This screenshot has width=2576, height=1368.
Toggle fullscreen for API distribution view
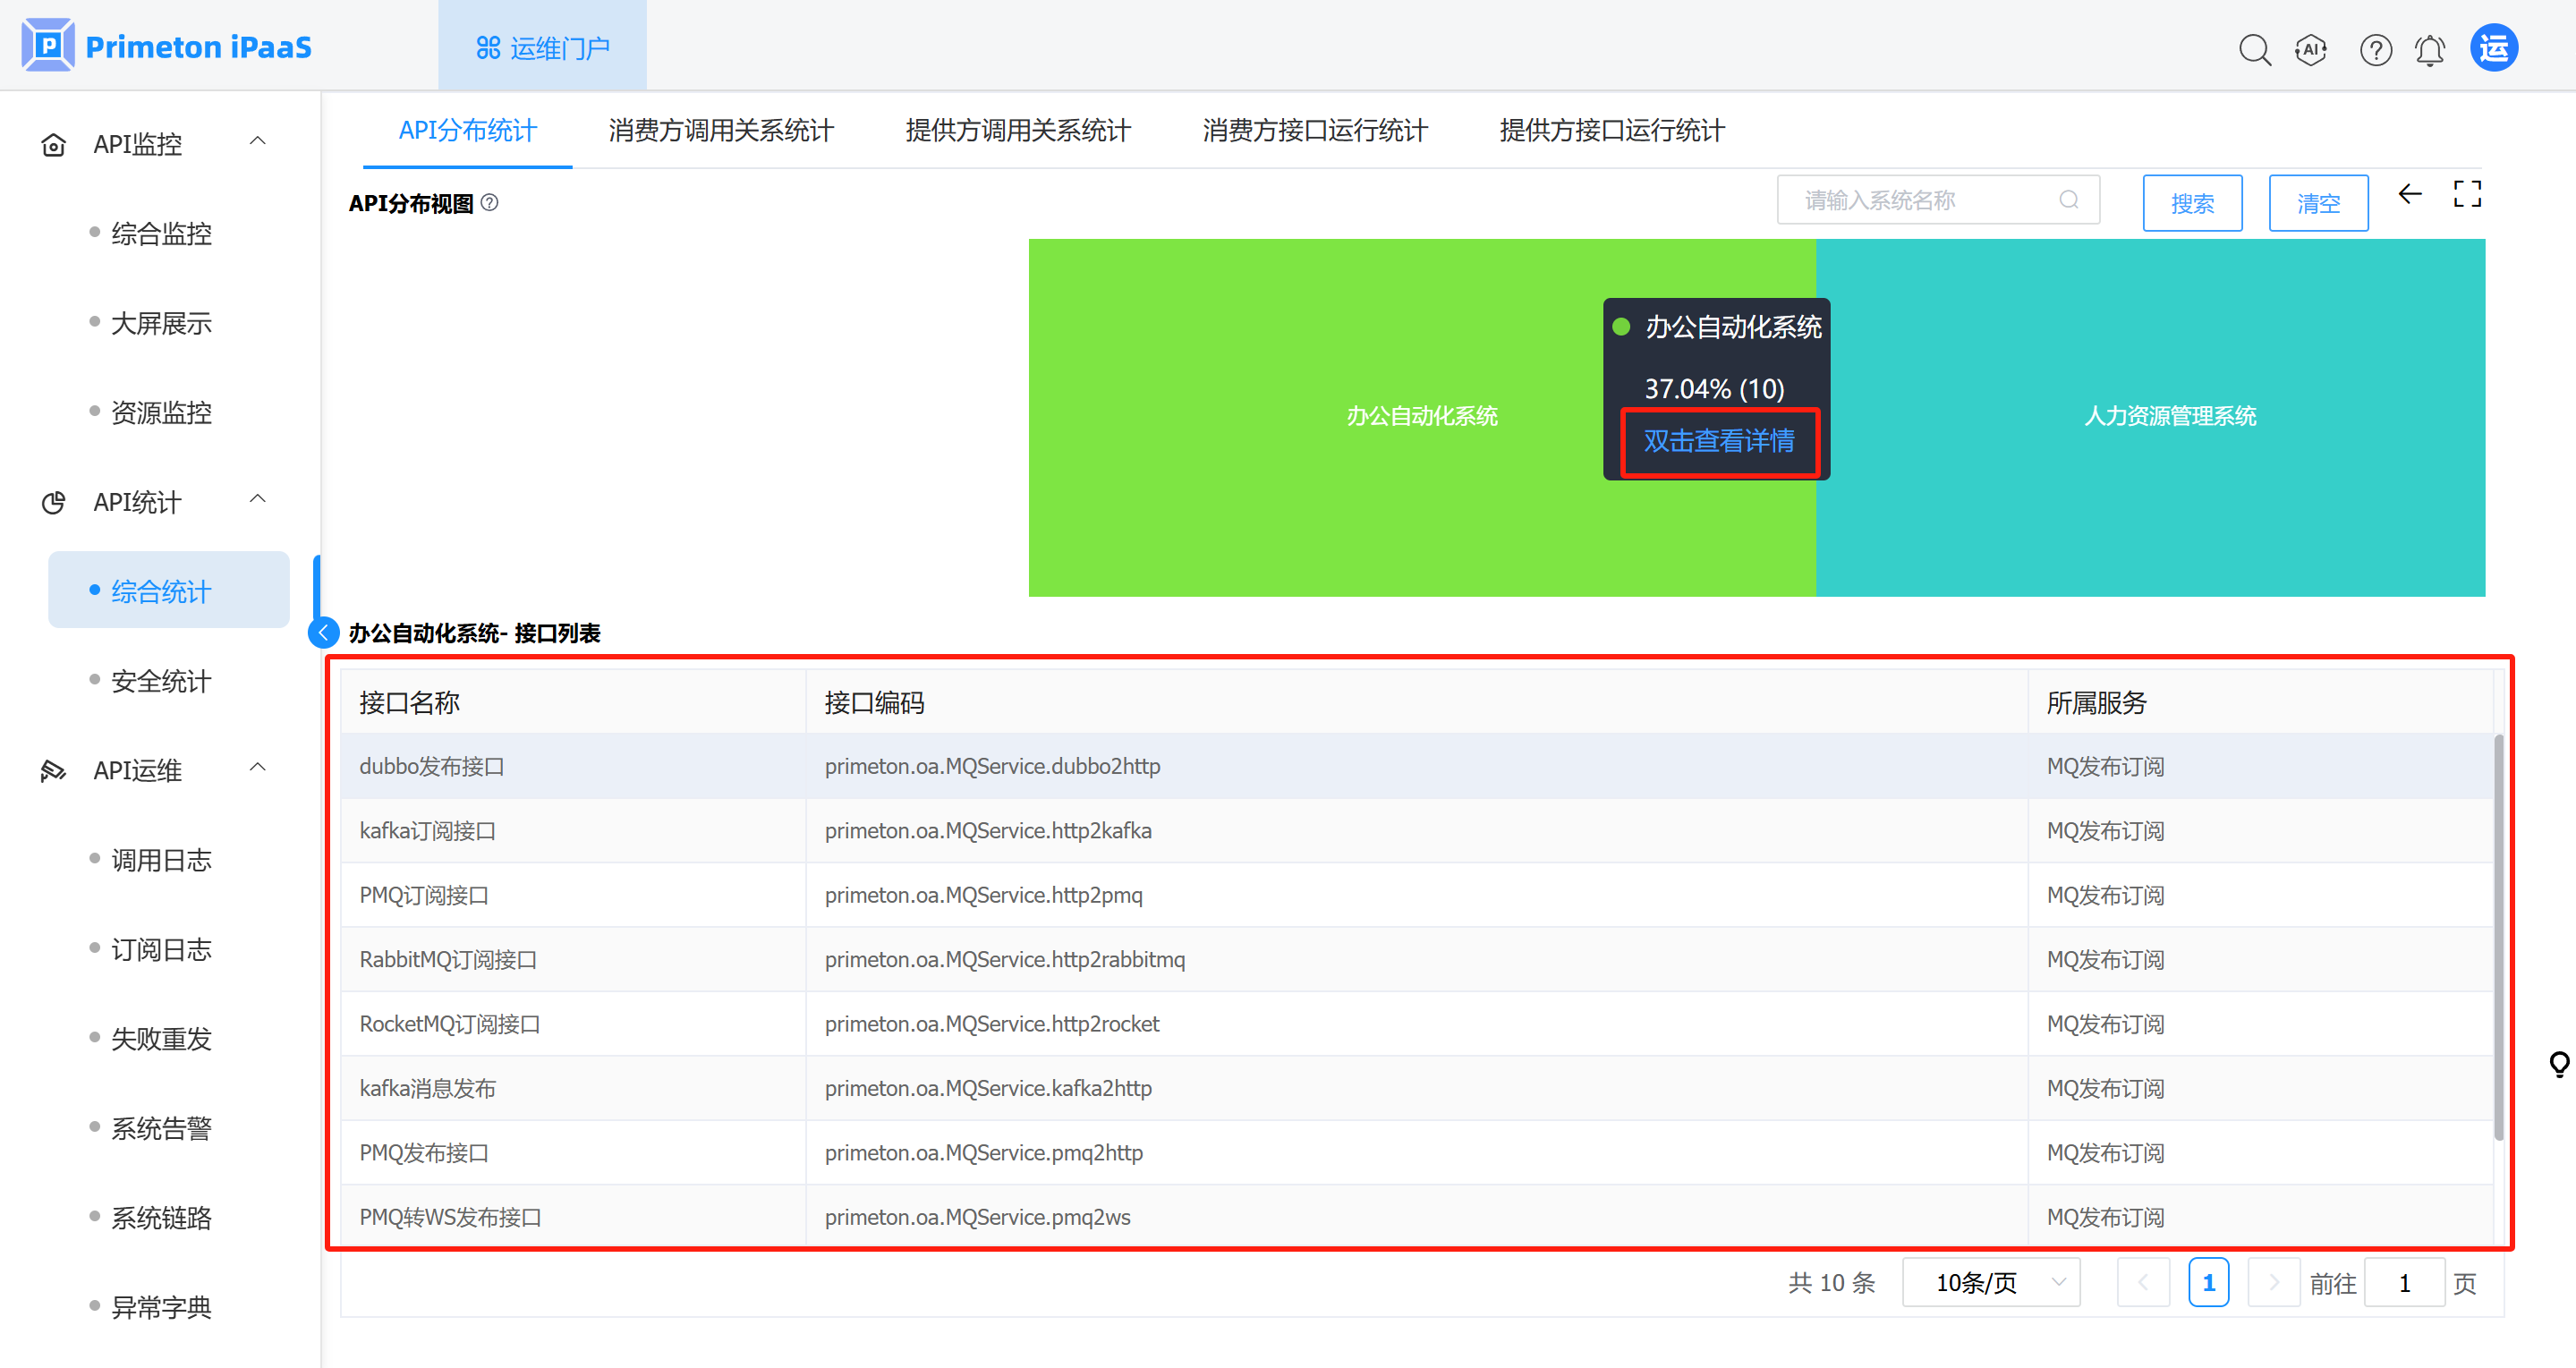click(2467, 194)
